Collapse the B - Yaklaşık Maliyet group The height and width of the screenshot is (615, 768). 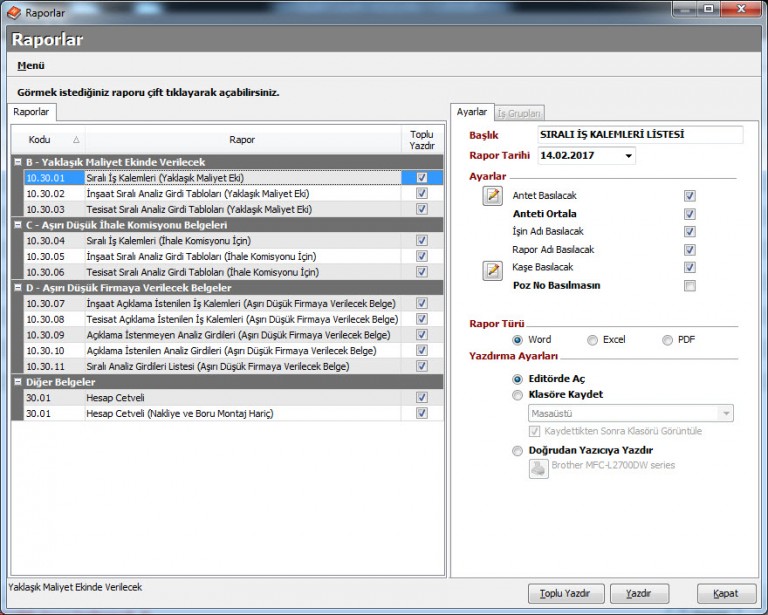point(18,162)
